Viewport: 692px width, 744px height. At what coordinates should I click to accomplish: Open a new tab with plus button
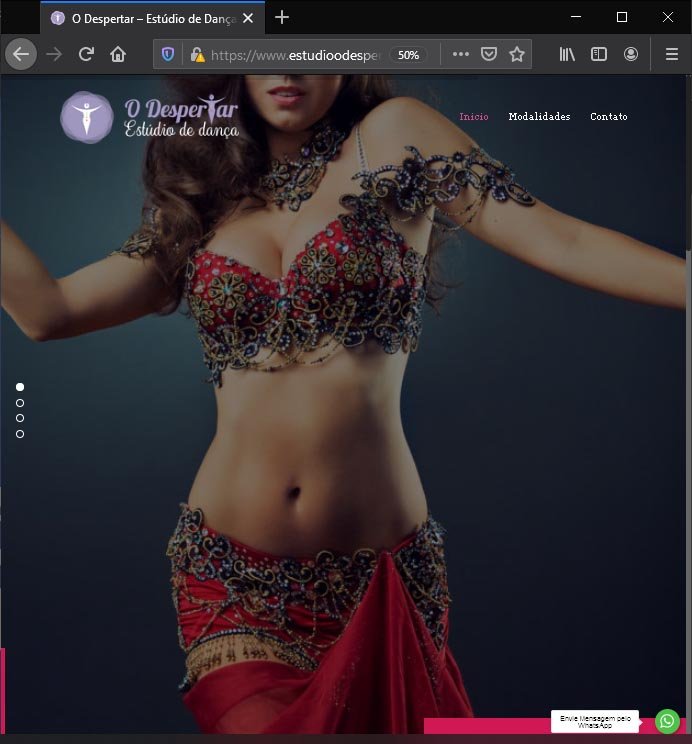click(x=282, y=17)
